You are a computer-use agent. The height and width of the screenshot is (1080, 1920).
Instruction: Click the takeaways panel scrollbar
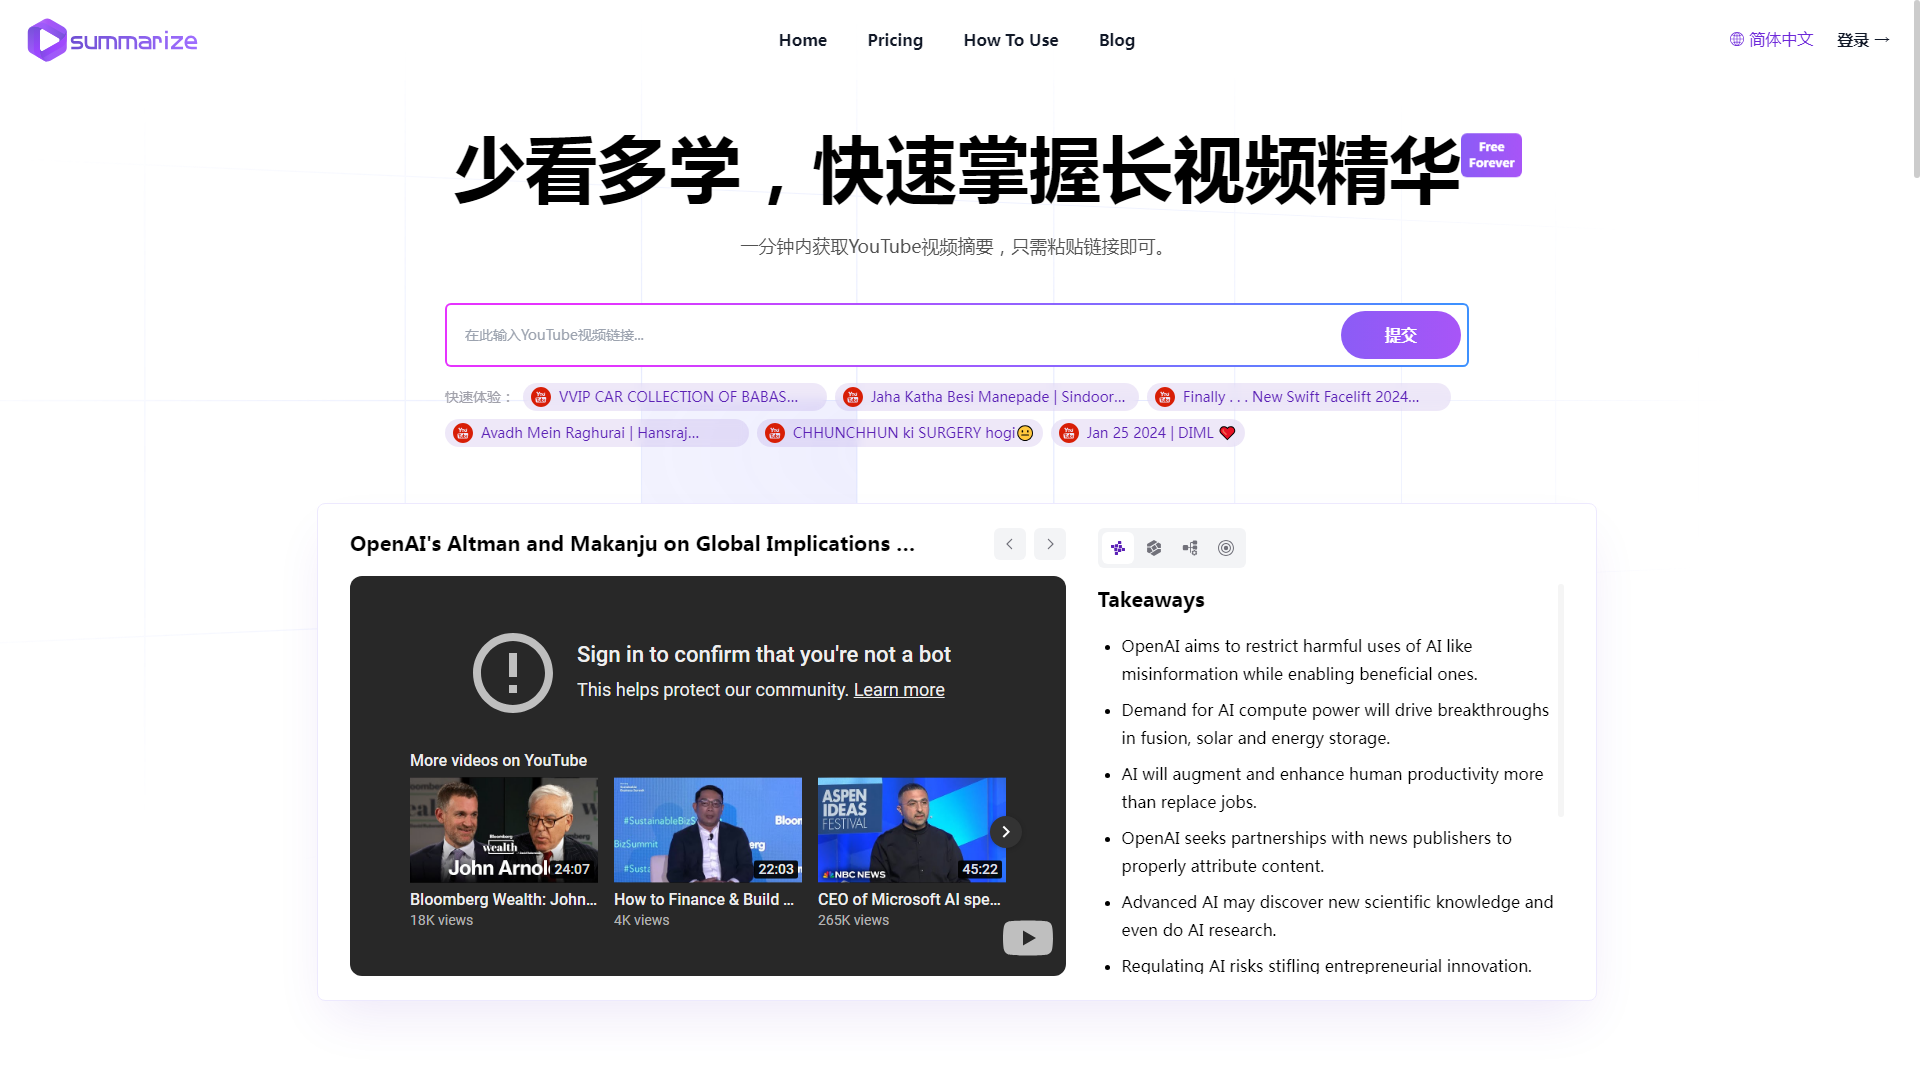(1561, 700)
